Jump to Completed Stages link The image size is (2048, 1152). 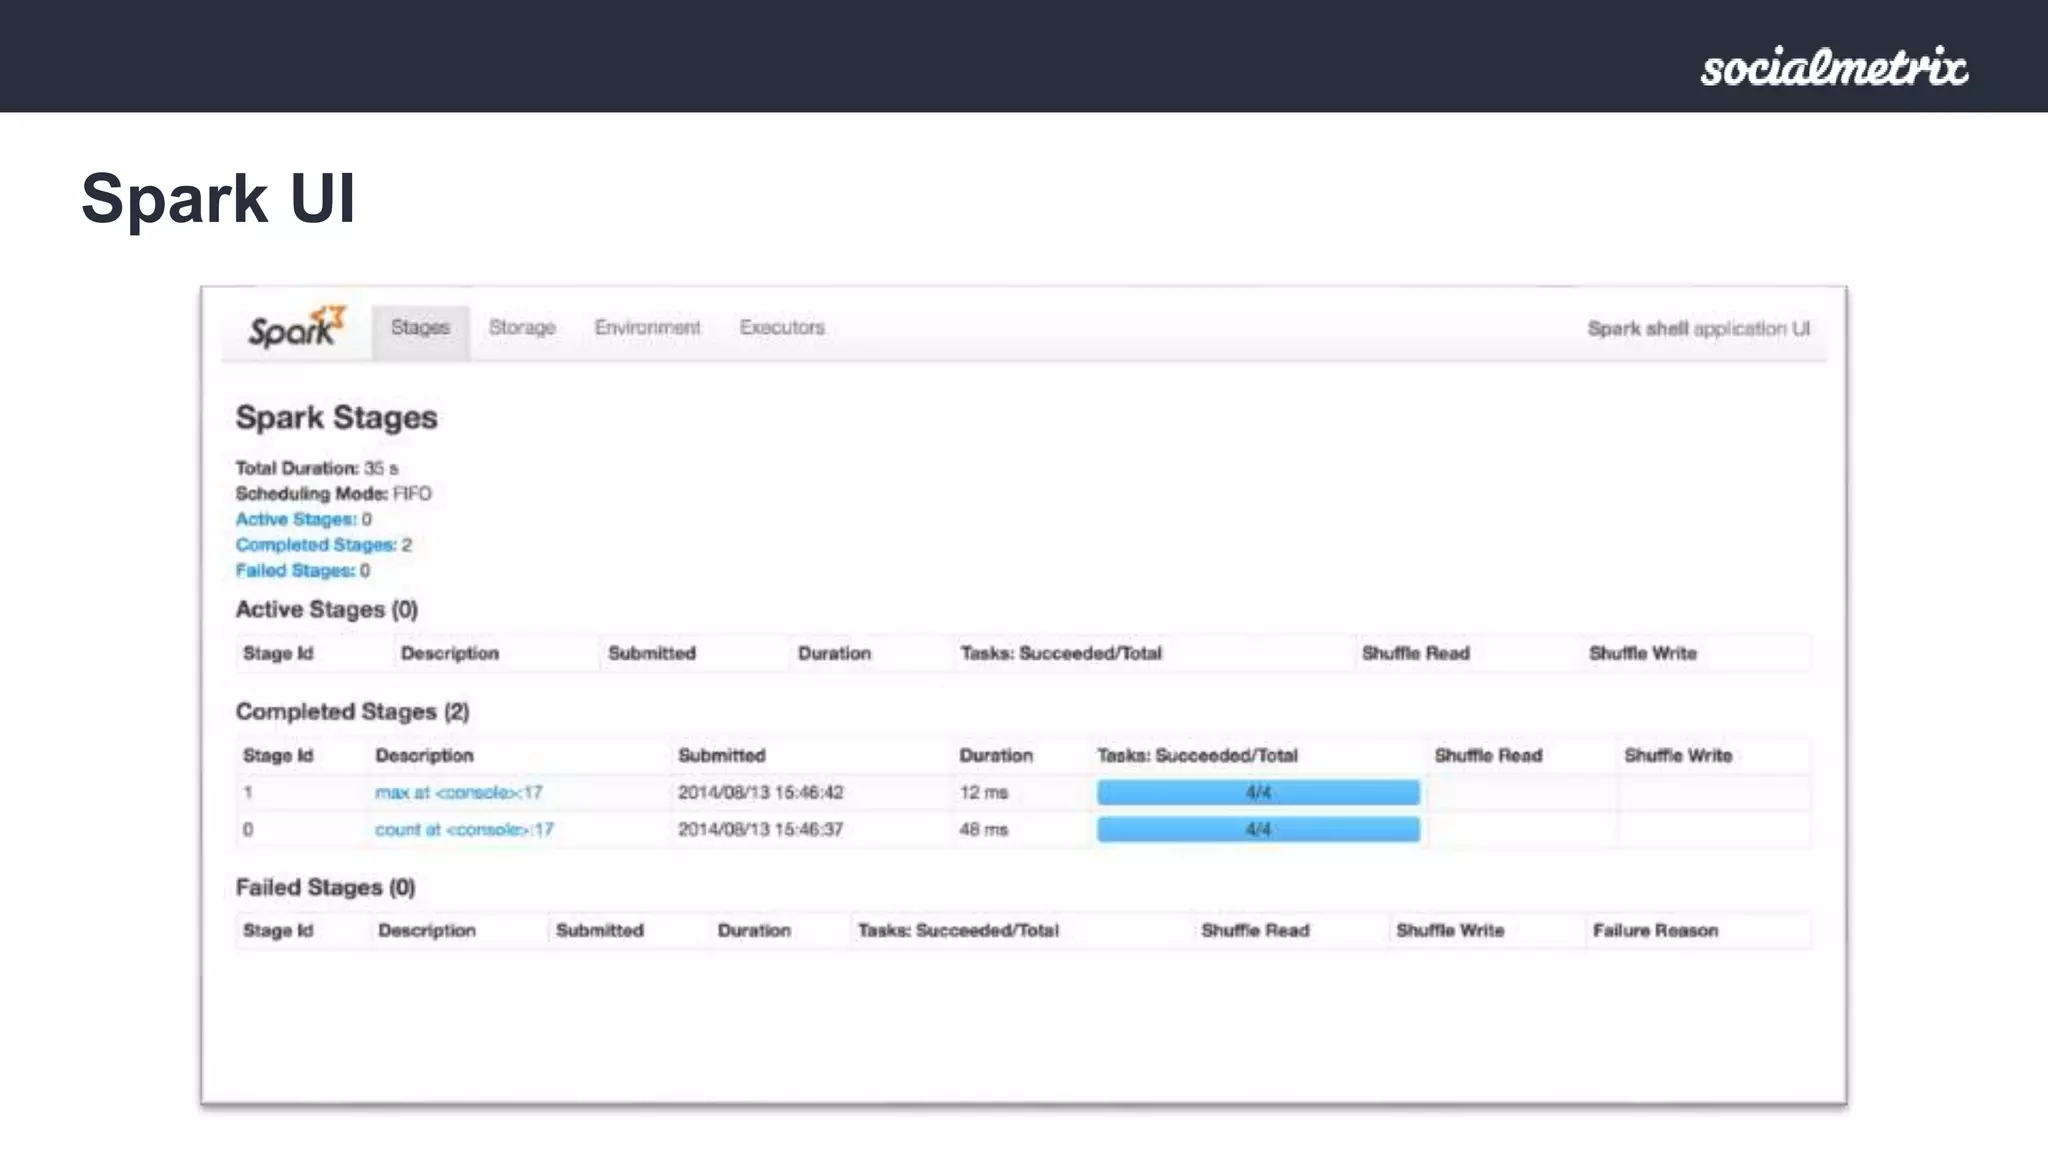coord(316,545)
